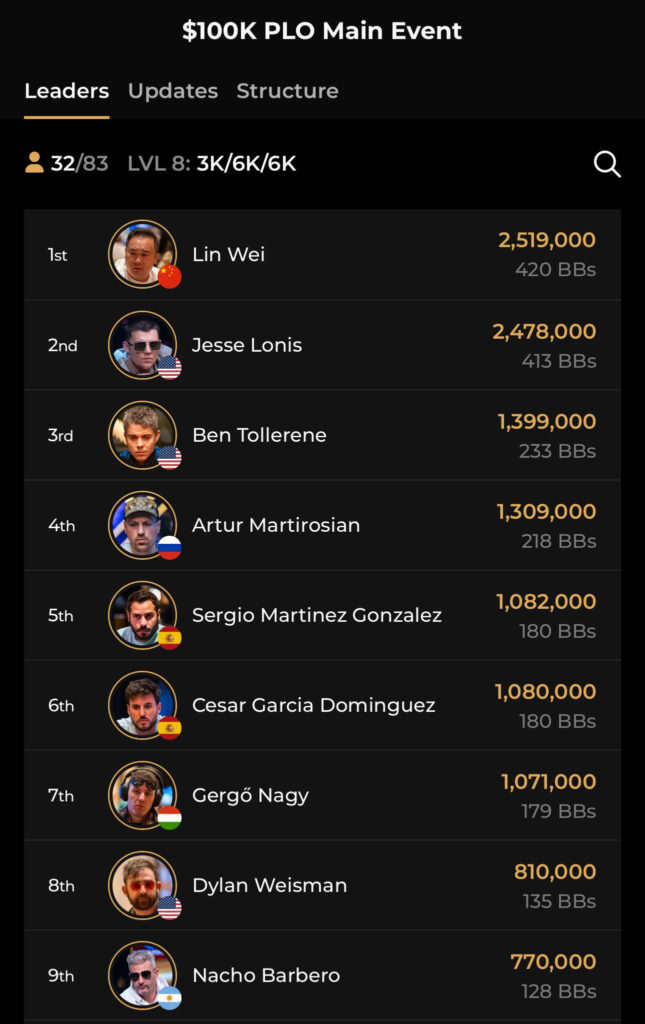
Task: Tap Lin Wei's 2,519,000 chip count
Action: 546,240
